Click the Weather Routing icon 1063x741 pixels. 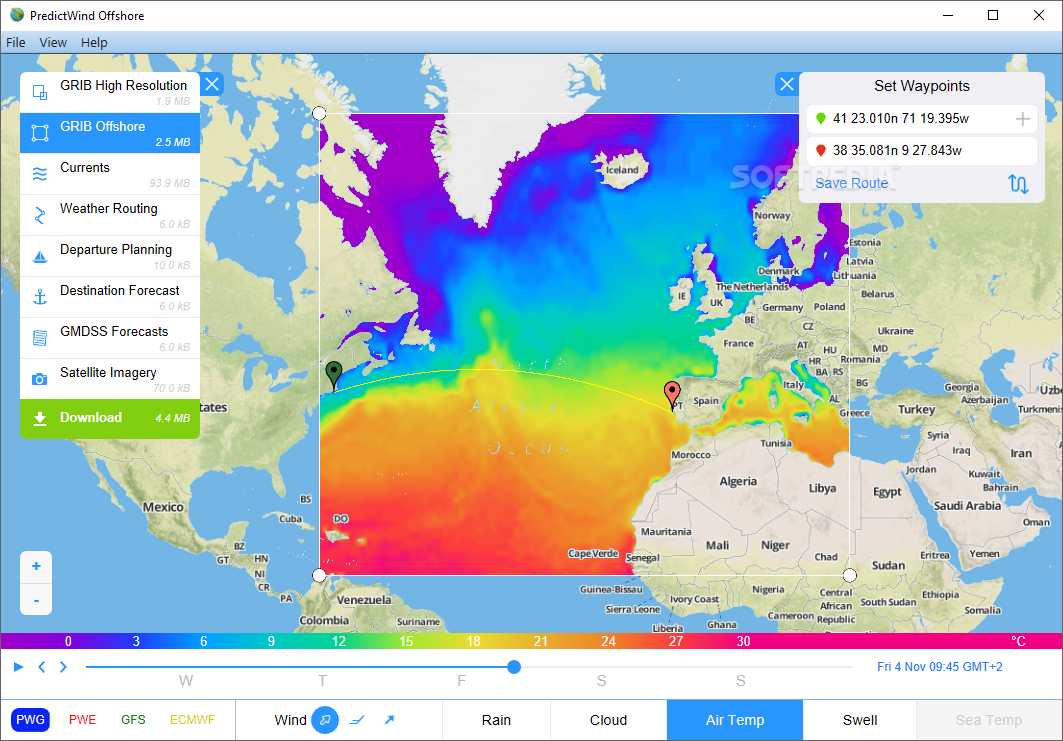click(40, 216)
